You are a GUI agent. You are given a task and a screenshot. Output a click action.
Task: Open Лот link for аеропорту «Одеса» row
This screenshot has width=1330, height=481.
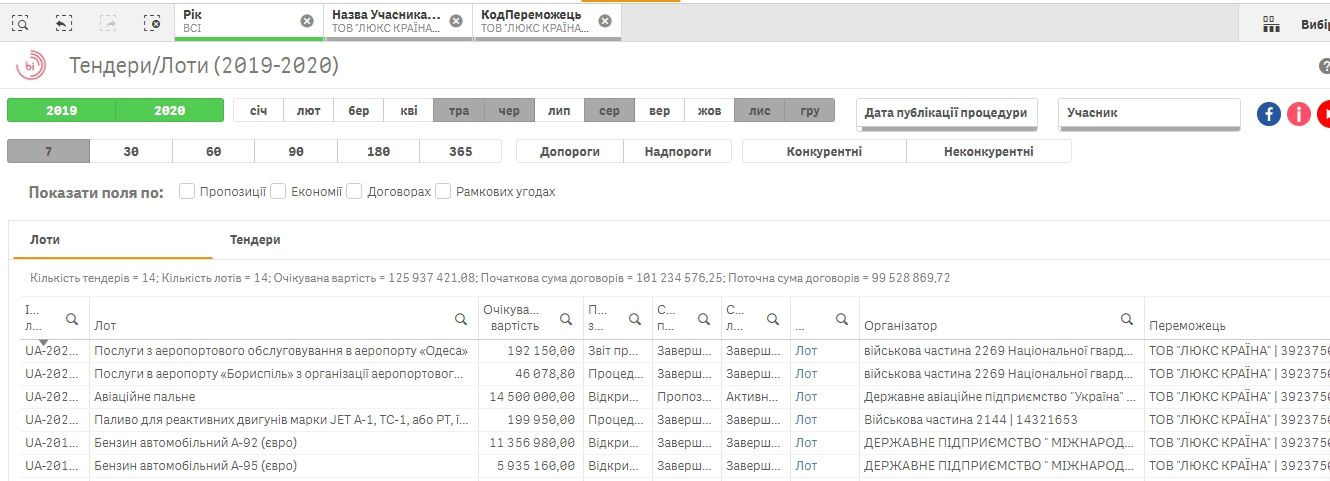pos(806,351)
